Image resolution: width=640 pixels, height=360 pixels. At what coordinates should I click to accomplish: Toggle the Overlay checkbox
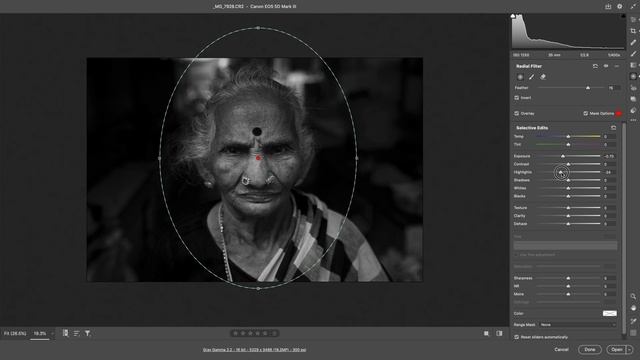517,113
